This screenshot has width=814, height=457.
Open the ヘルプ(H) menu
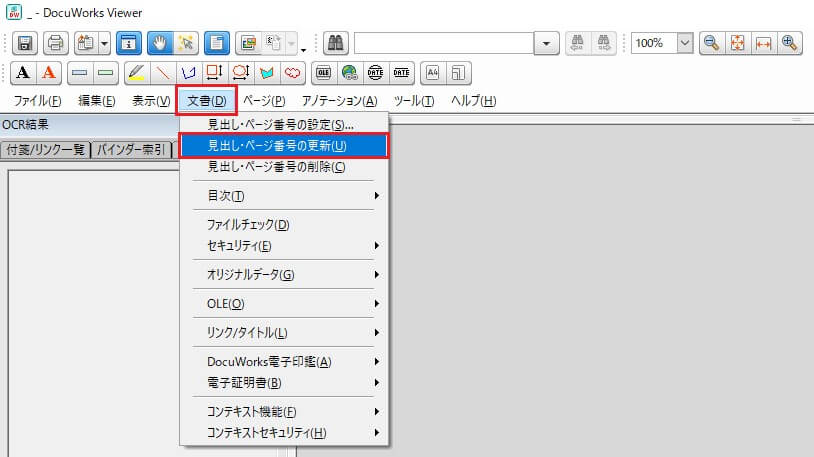[473, 100]
